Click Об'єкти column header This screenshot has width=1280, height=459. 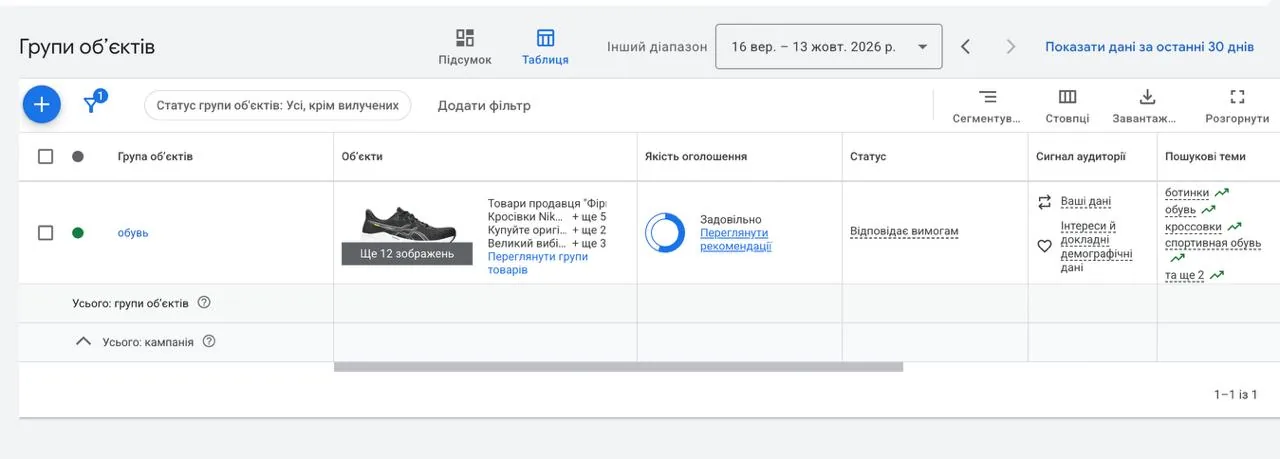(x=362, y=157)
